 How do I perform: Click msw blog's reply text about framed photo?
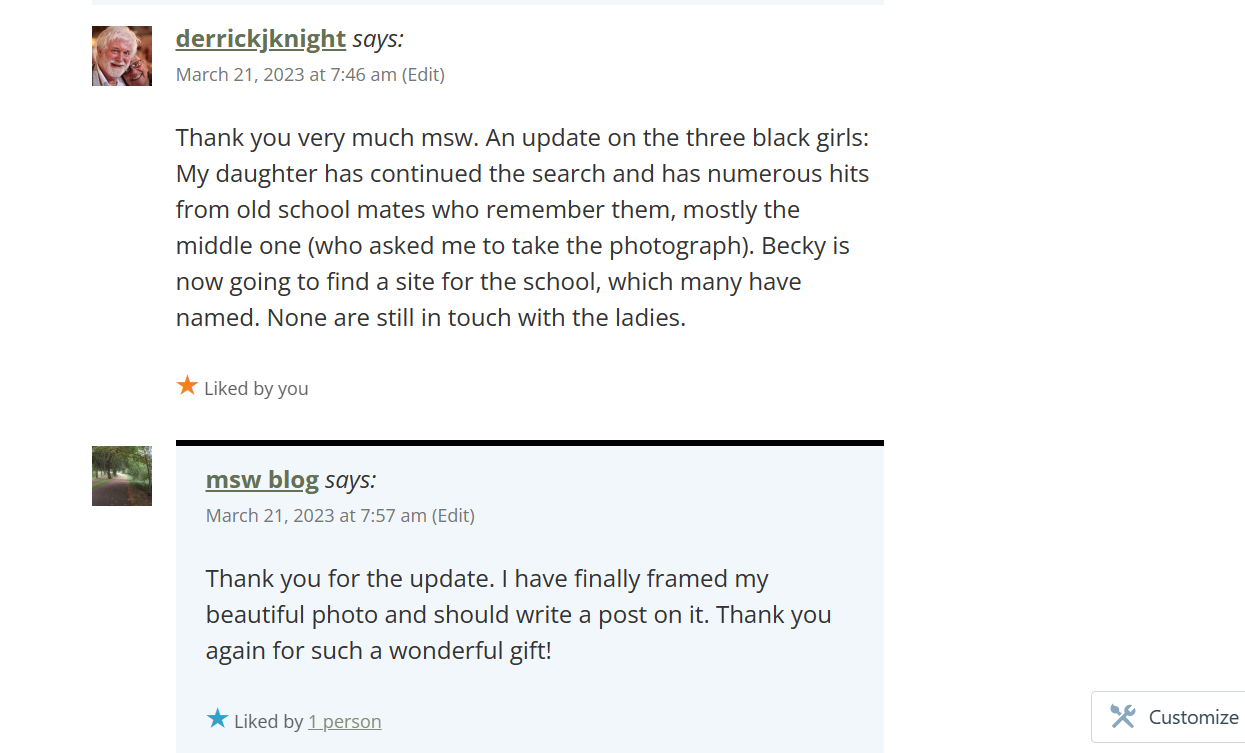(x=518, y=615)
